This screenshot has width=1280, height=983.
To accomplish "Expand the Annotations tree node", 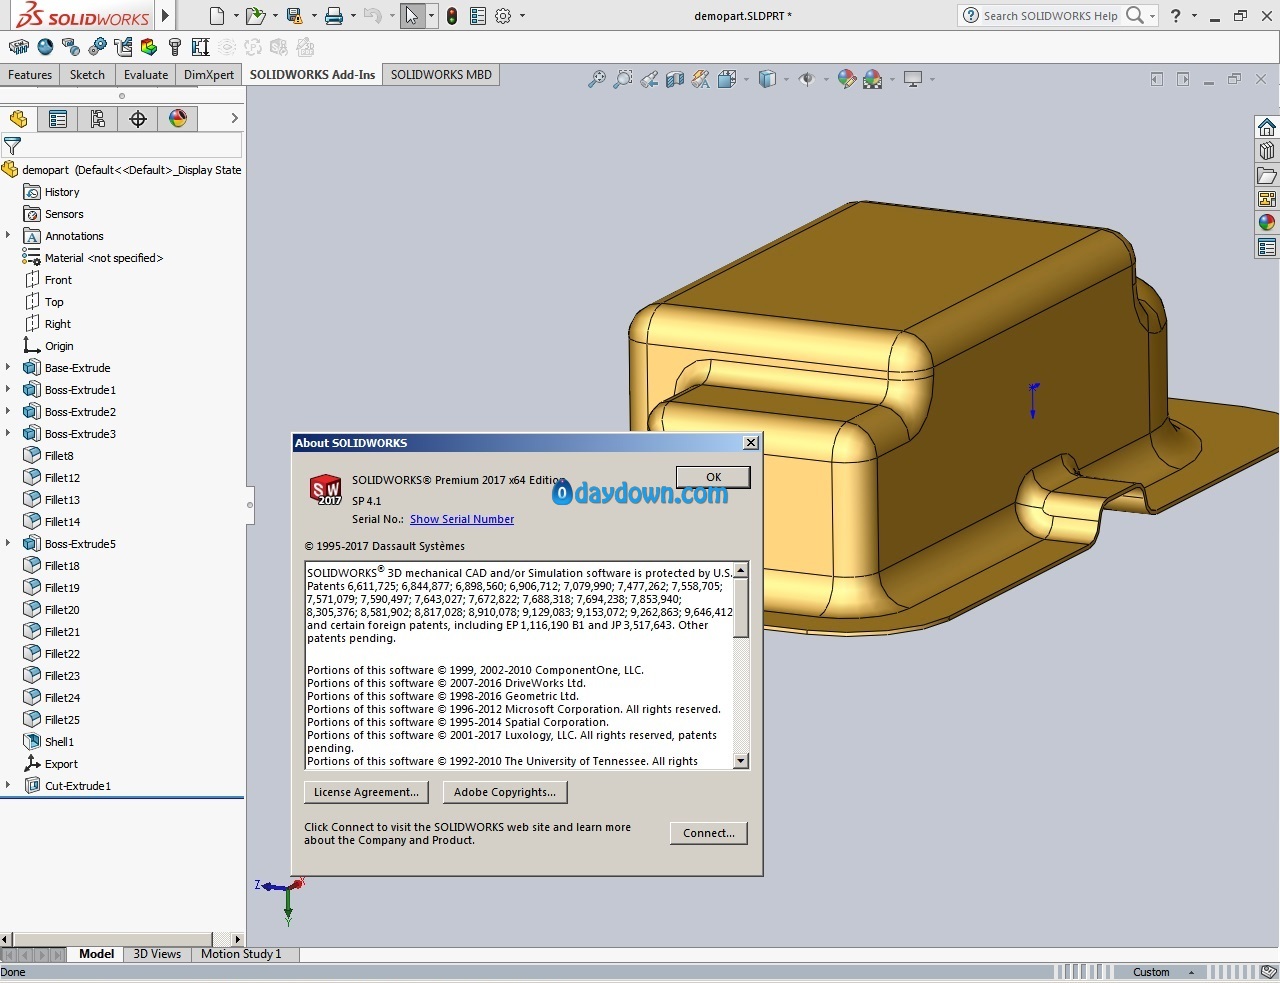I will [8, 236].
